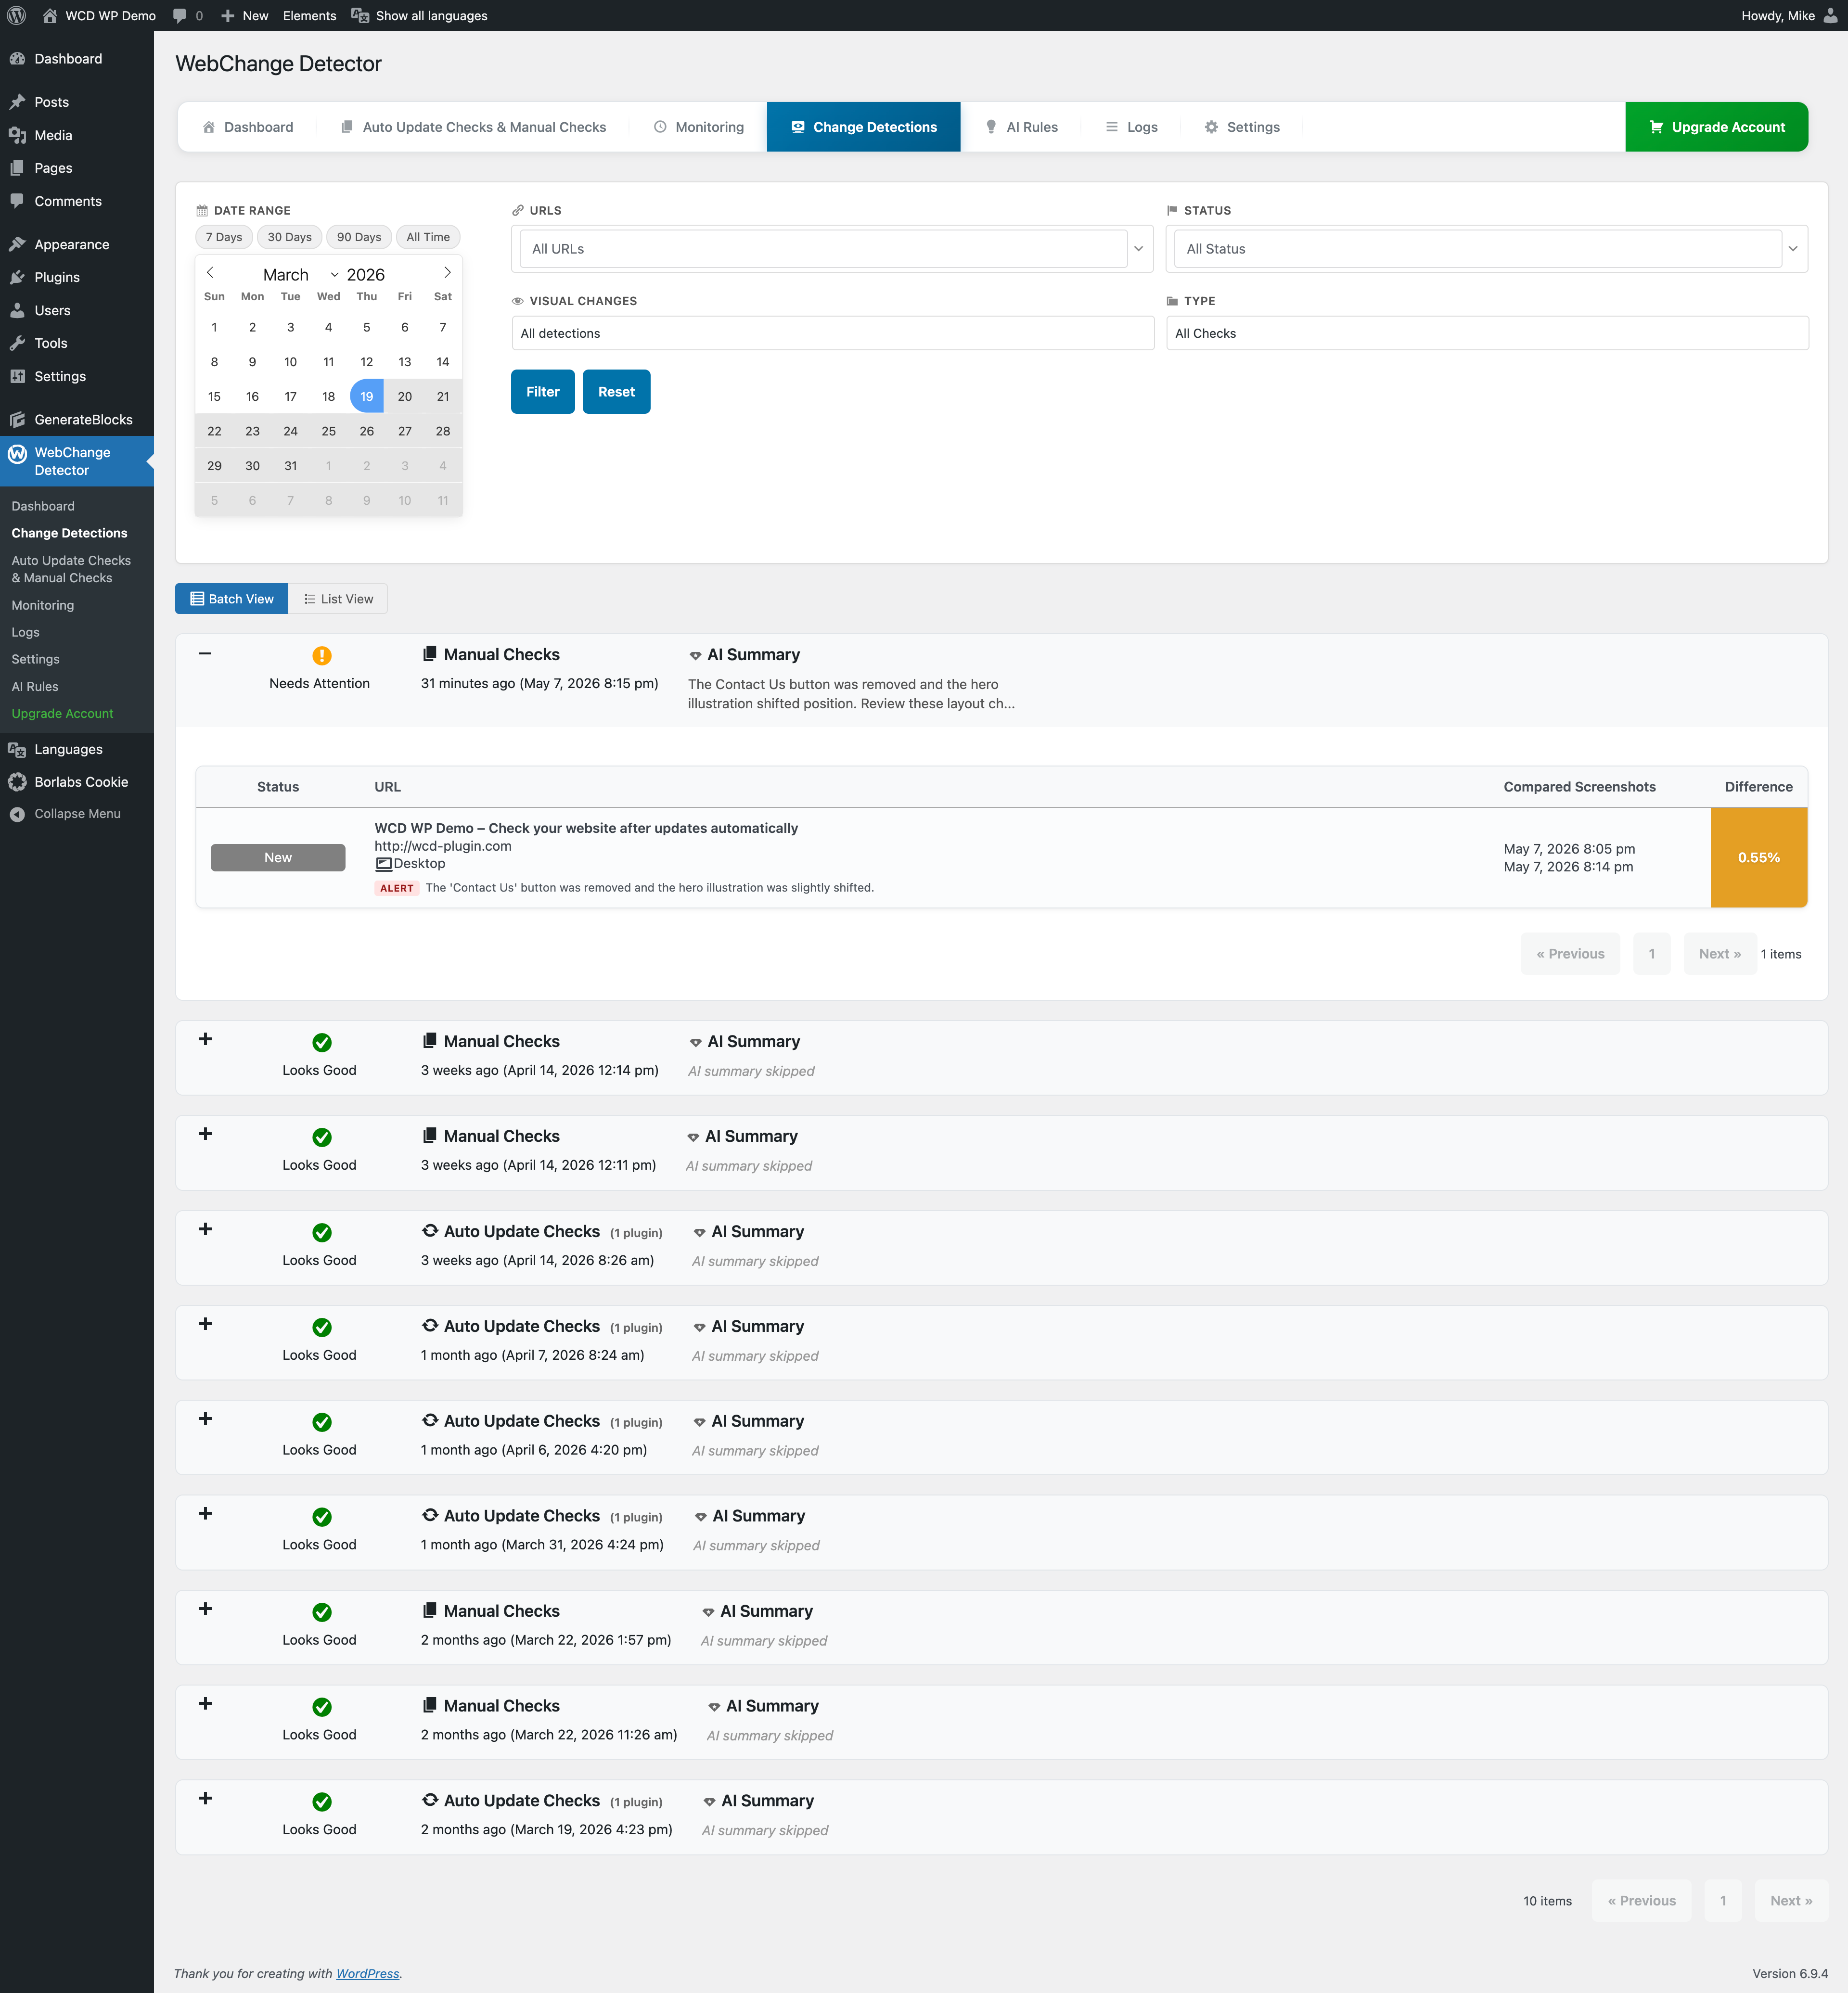
Task: Select the 30 Days date range
Action: 289,237
